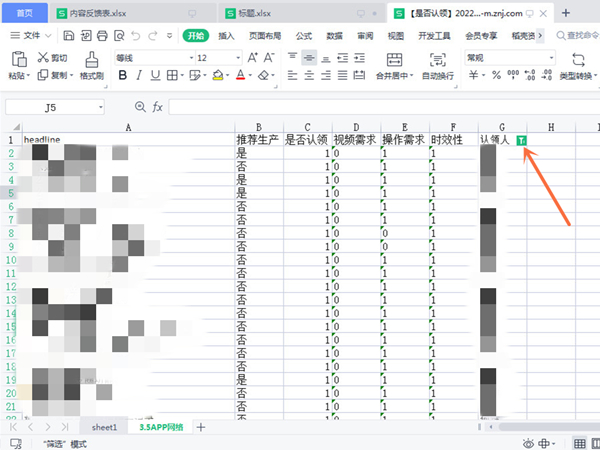
Task: Open the 数据 ribbon tab
Action: click(334, 35)
